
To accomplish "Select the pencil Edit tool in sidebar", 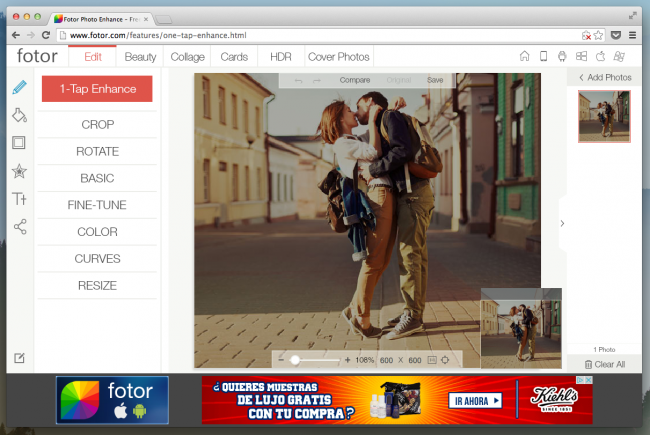I will click(x=19, y=87).
